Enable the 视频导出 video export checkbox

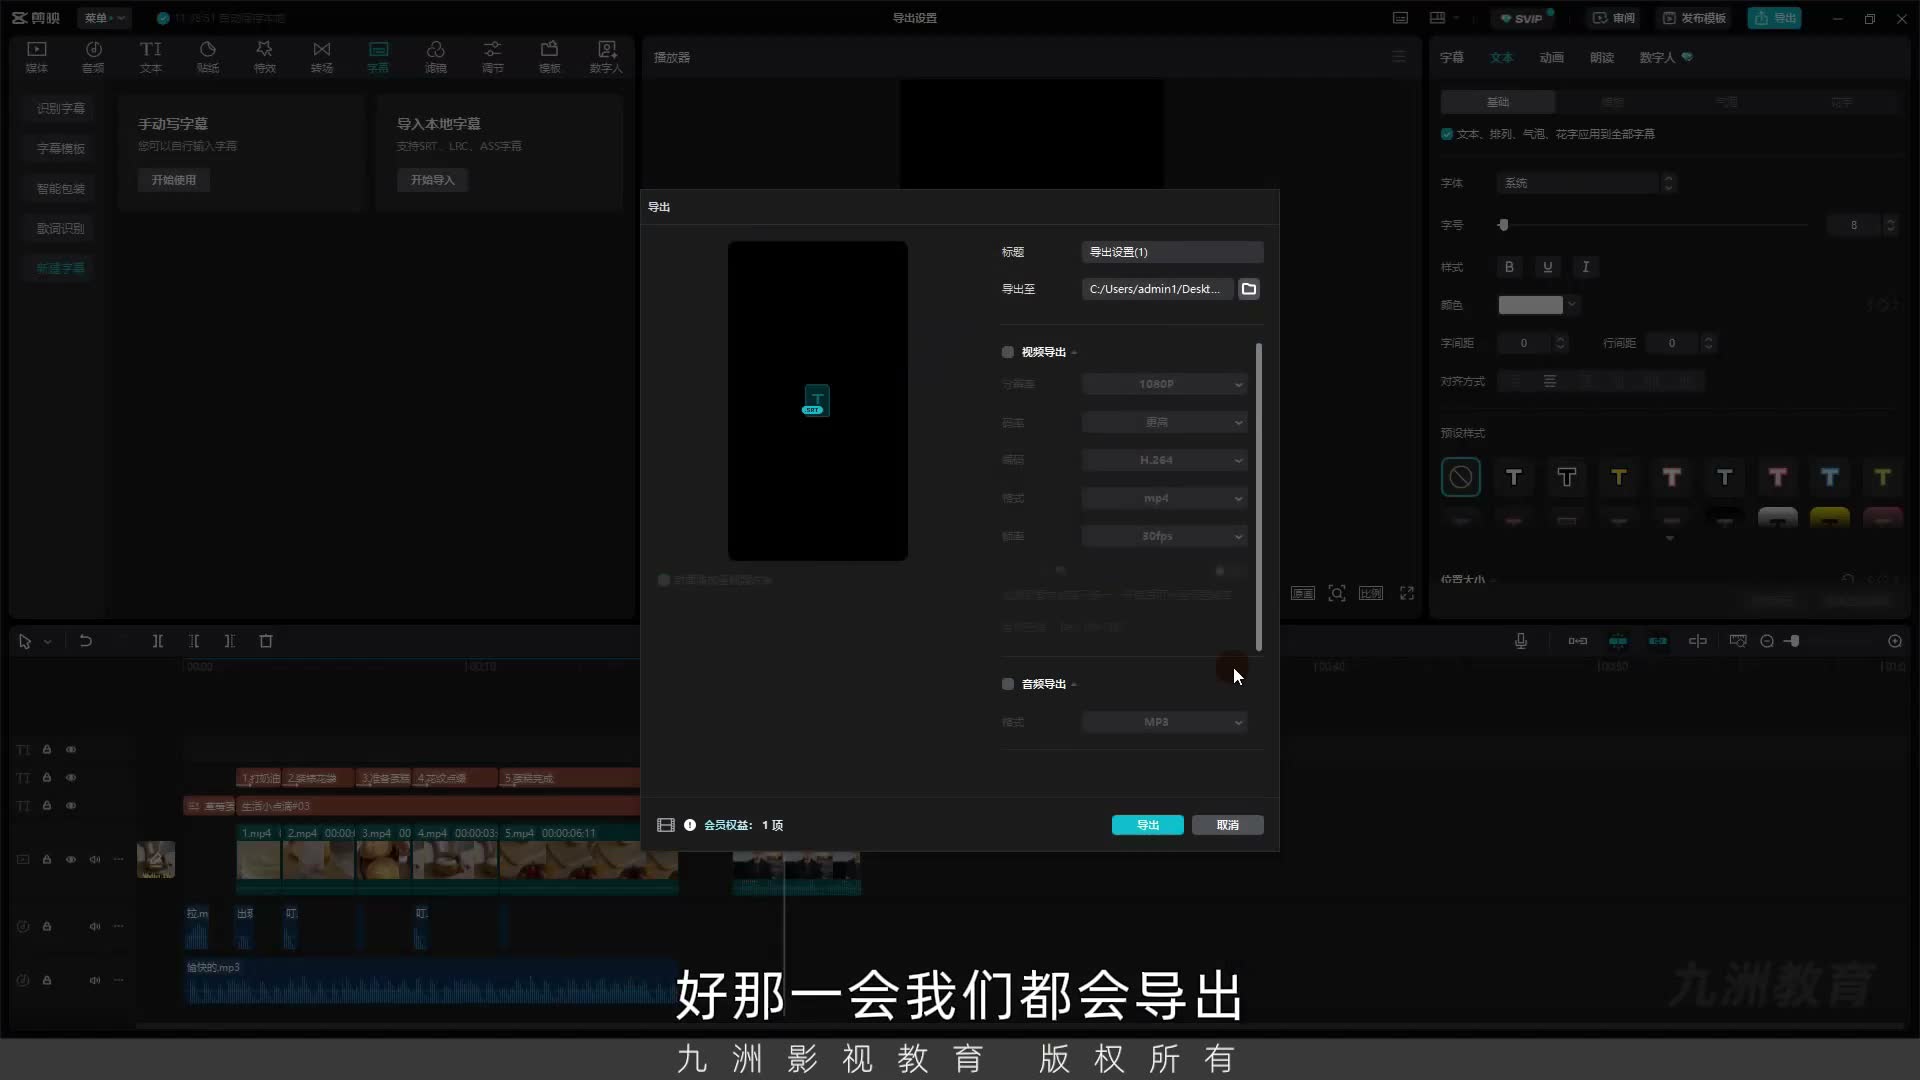pyautogui.click(x=1008, y=352)
